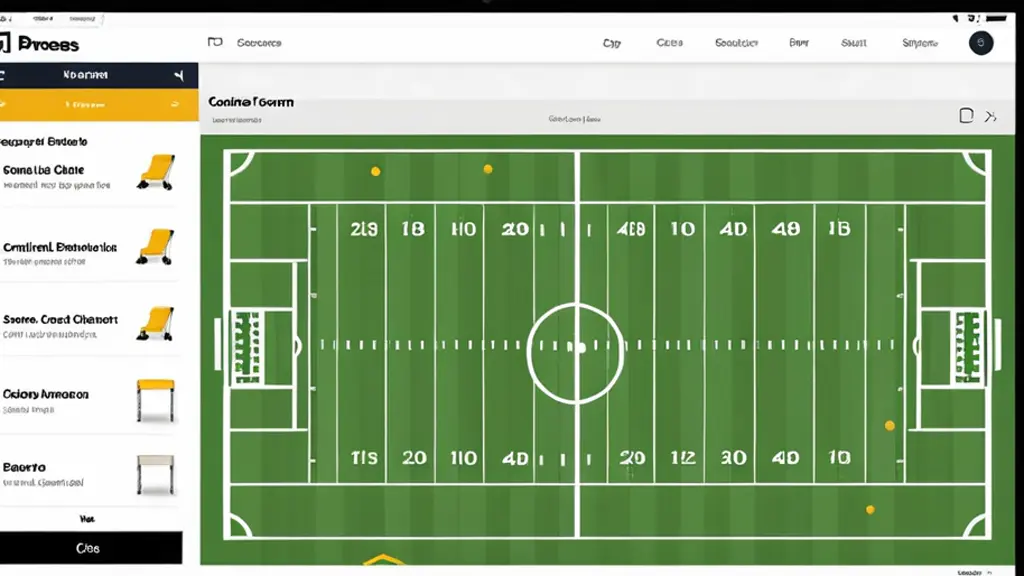This screenshot has height=576, width=1024.
Task: Click the yellow marker on the top-left field area
Action: pos(376,171)
